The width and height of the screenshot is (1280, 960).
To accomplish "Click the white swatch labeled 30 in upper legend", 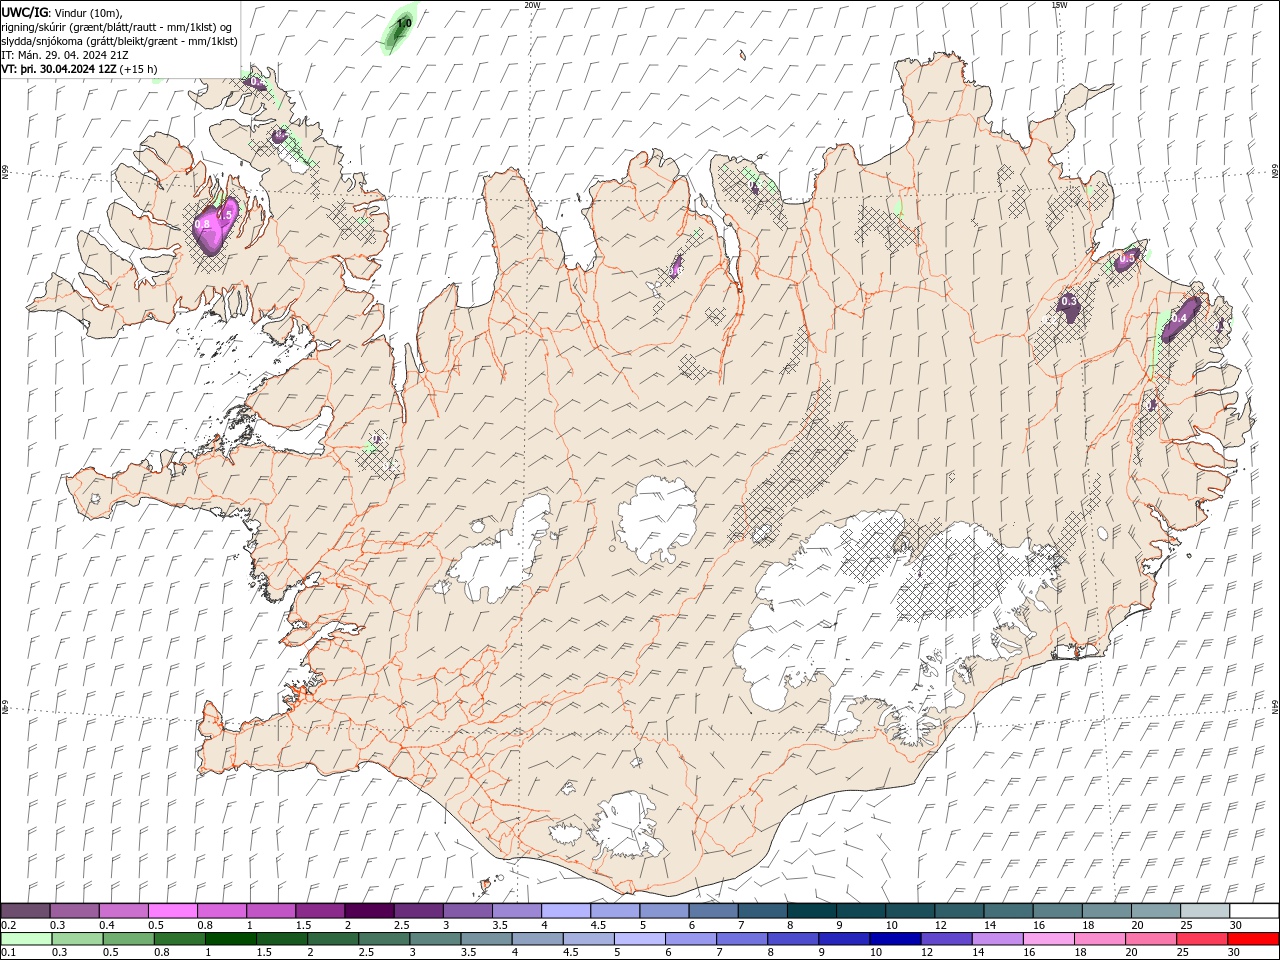I will (1253, 911).
